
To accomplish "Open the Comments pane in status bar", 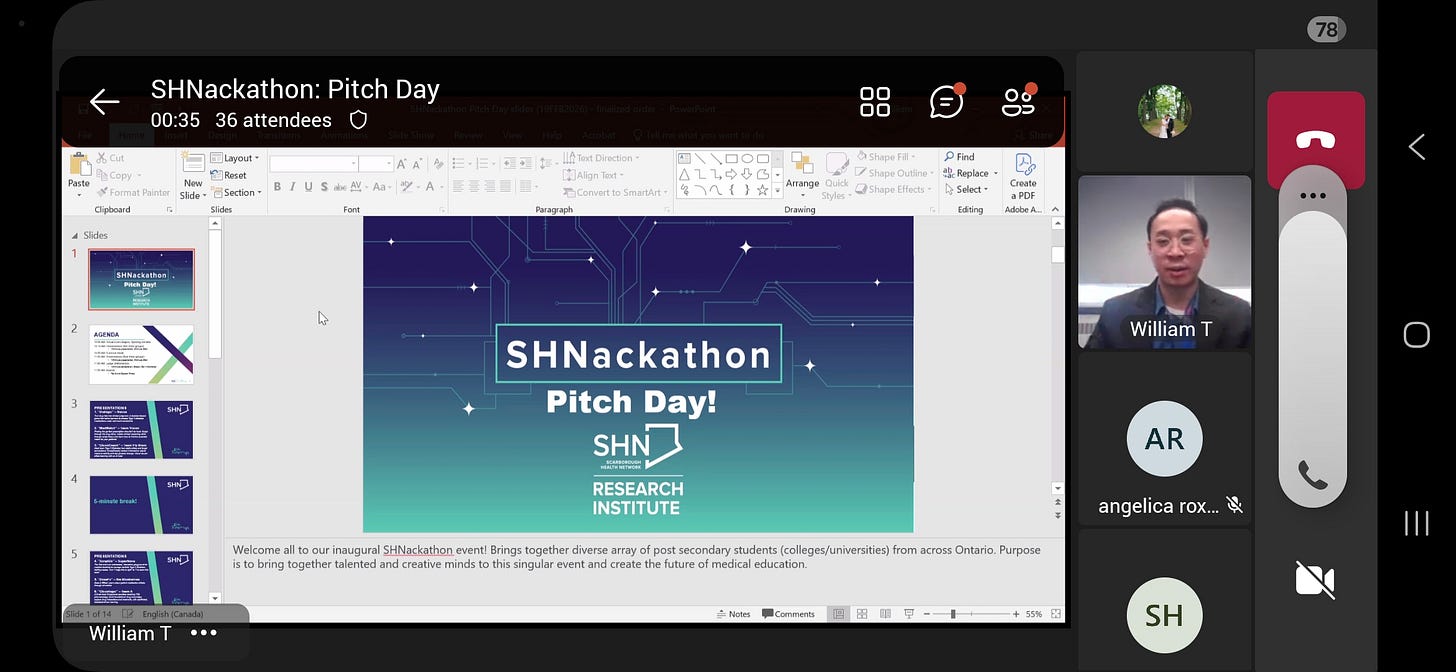I will pos(789,614).
